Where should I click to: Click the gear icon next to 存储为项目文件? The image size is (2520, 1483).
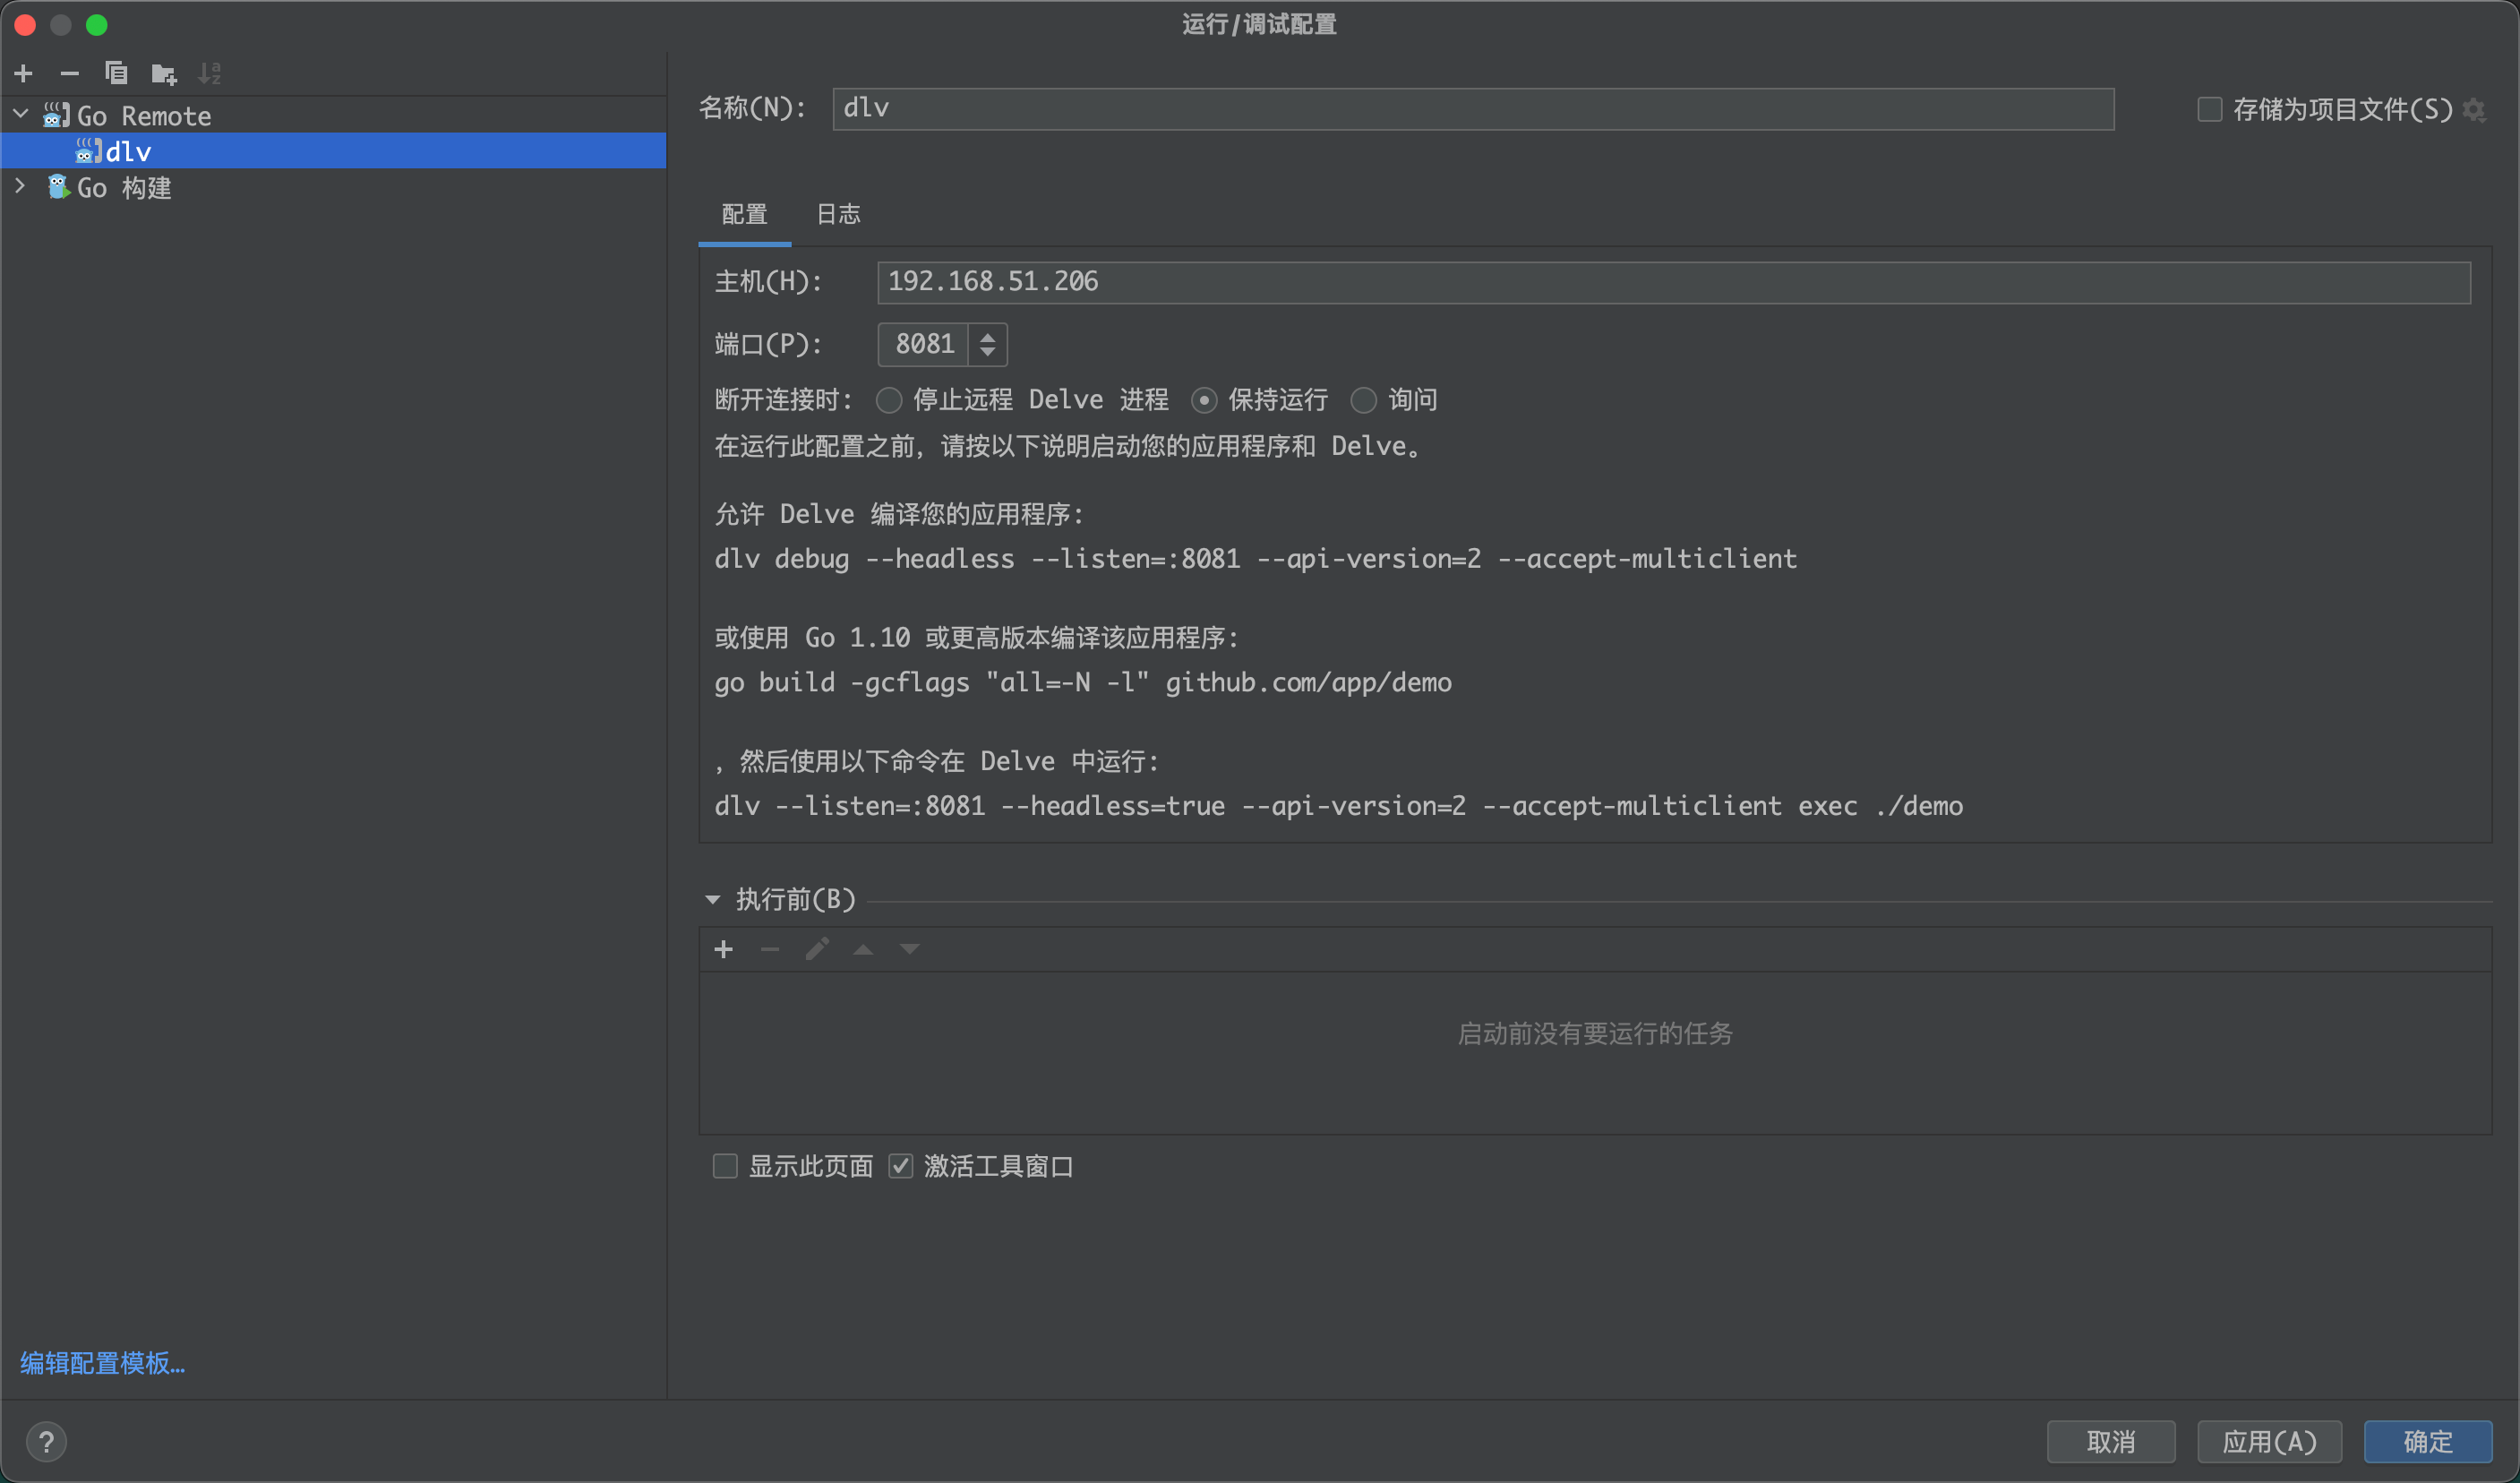click(2474, 109)
